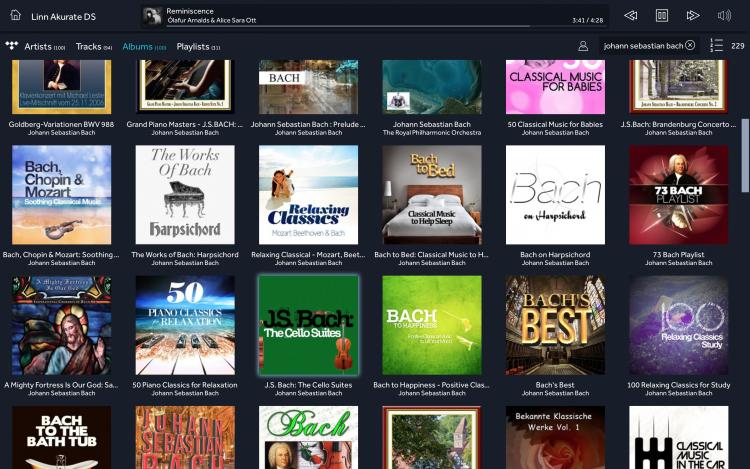This screenshot has height=469, width=750.
Task: Open the user account icon
Action: click(583, 46)
